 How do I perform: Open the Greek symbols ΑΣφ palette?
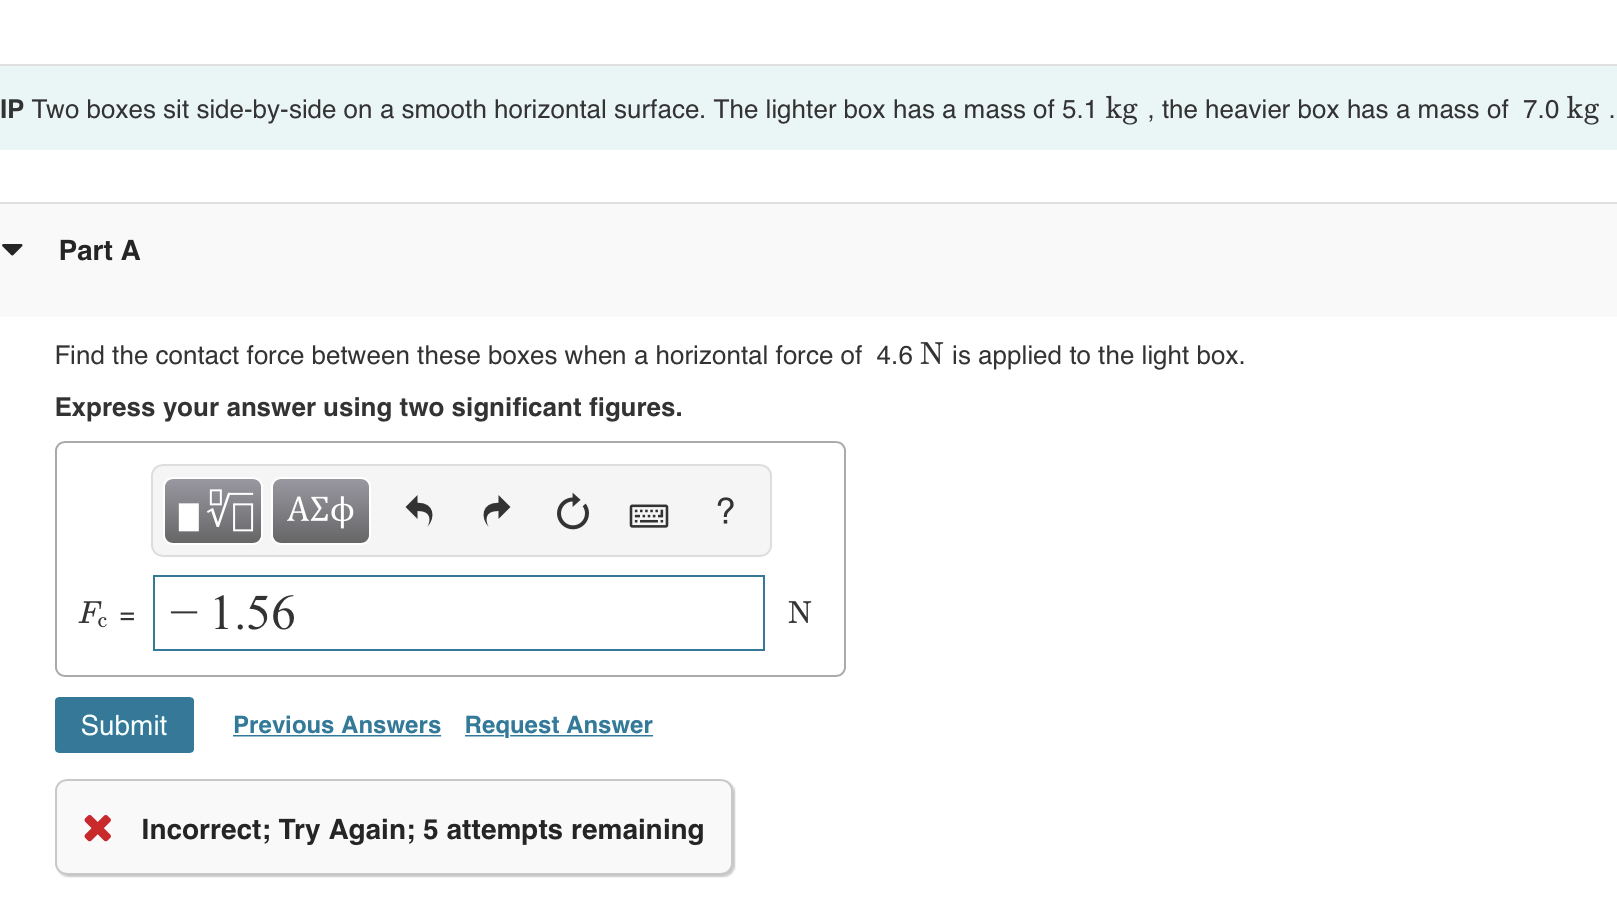pos(320,511)
